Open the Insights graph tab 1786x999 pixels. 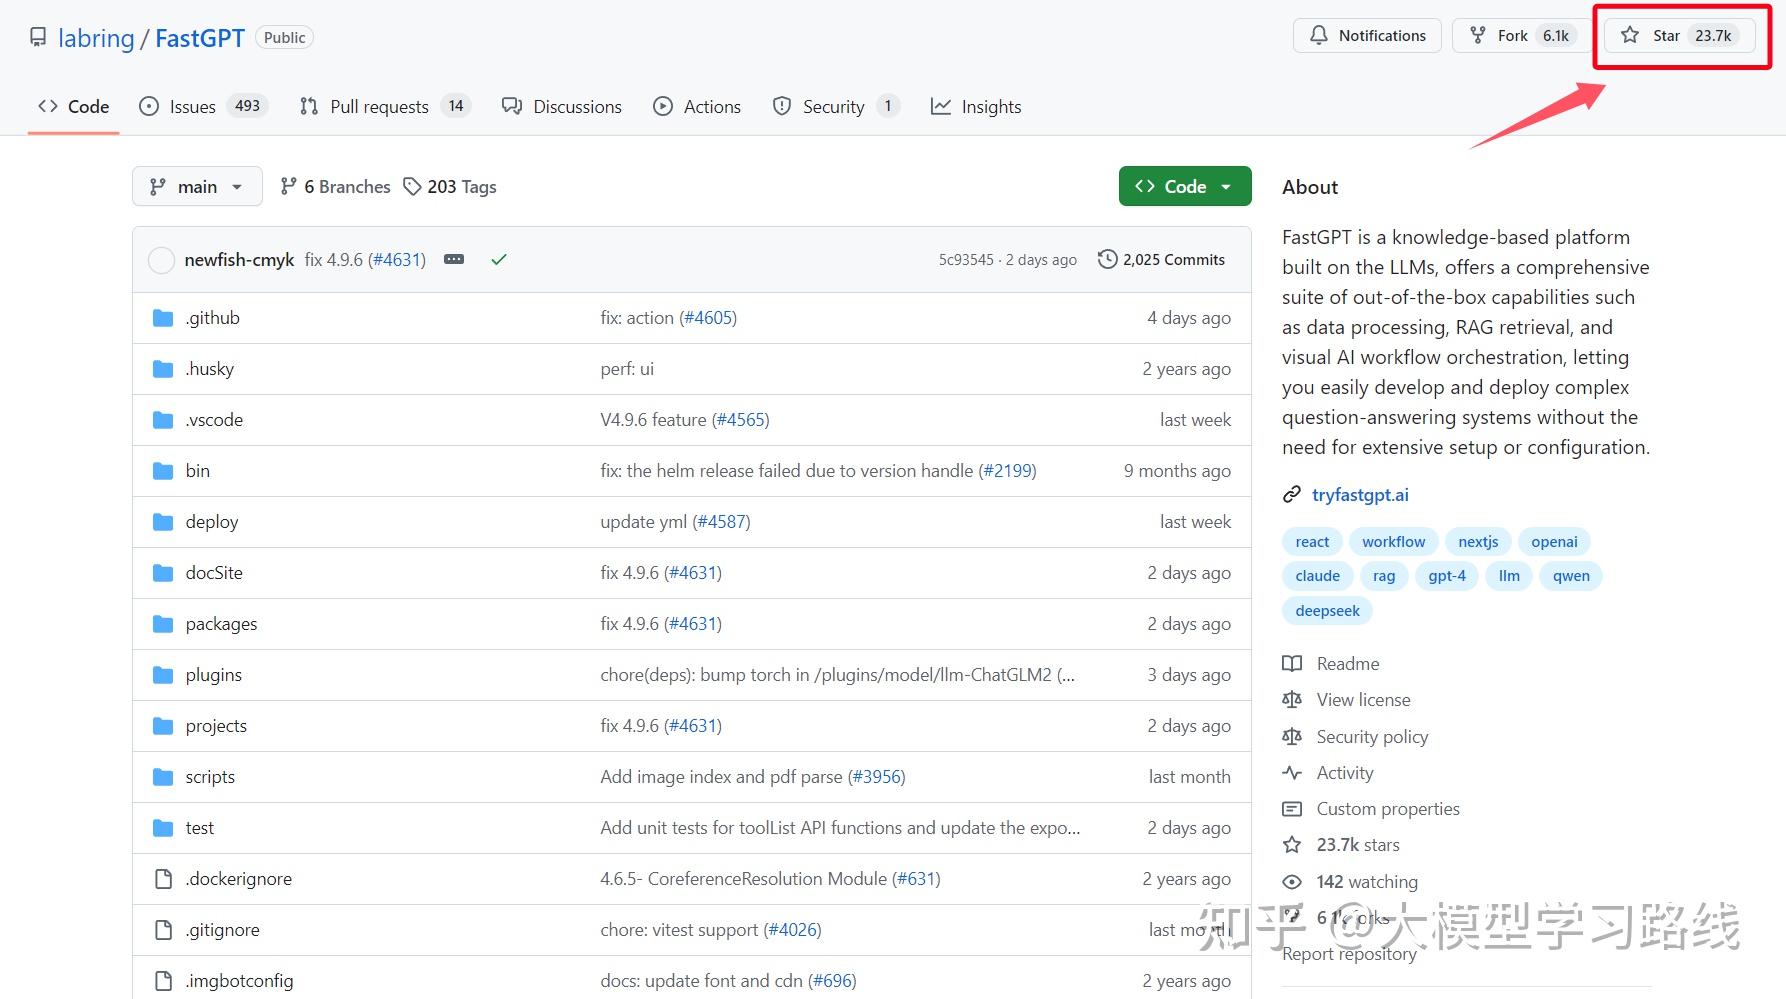(976, 107)
